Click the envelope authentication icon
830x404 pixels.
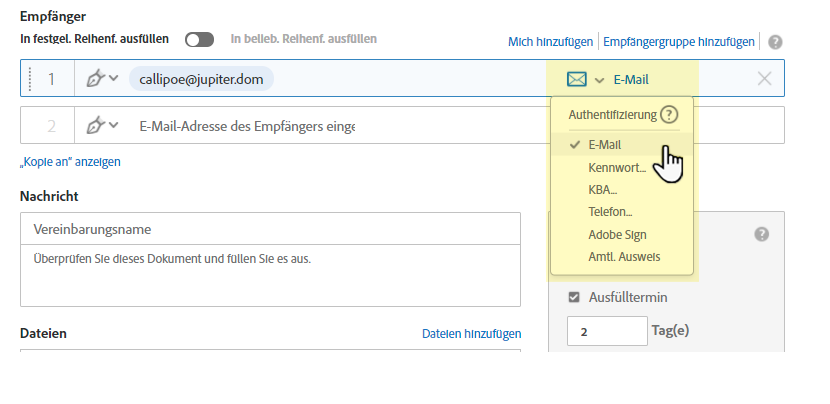pyautogui.click(x=576, y=79)
